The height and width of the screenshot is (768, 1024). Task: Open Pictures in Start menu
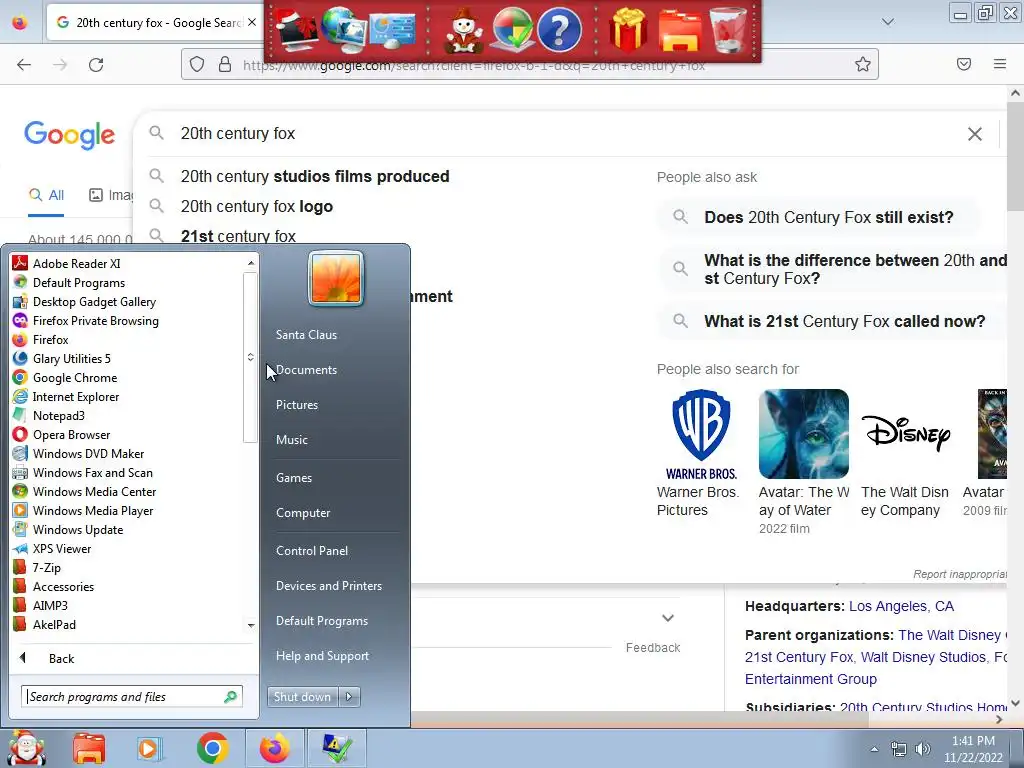[297, 405]
